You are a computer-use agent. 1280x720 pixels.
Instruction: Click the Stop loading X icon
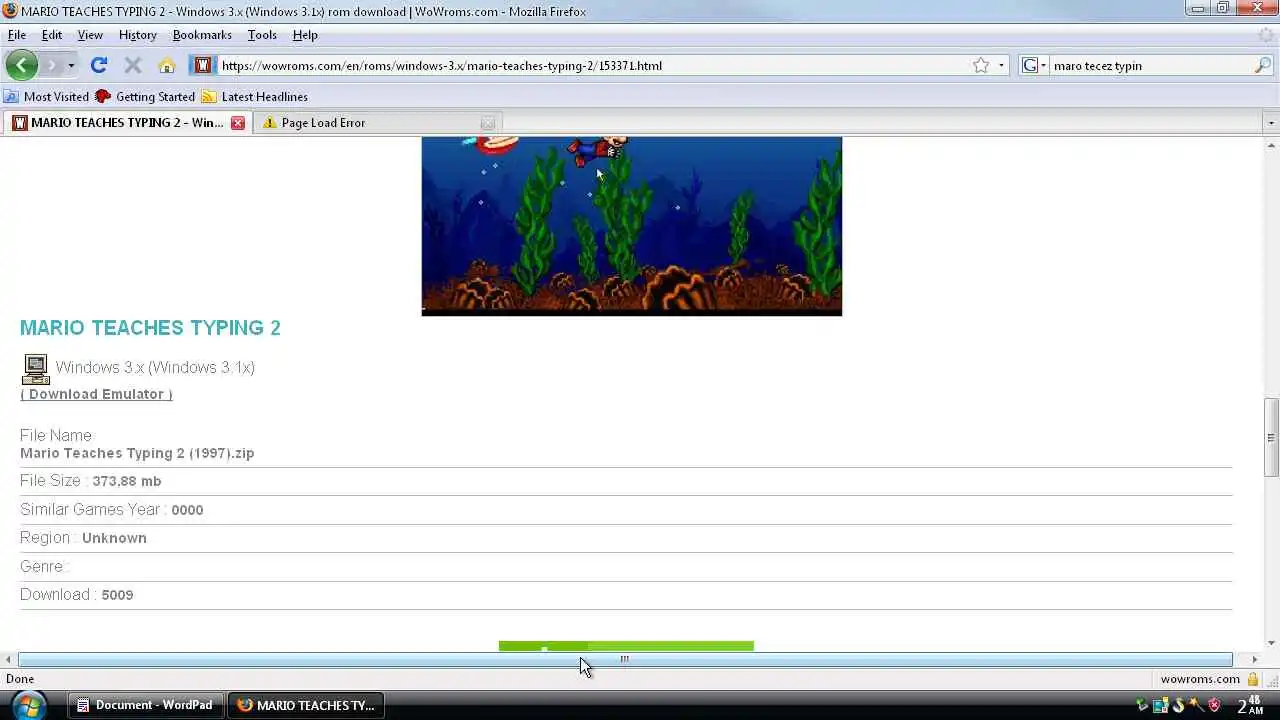point(132,65)
